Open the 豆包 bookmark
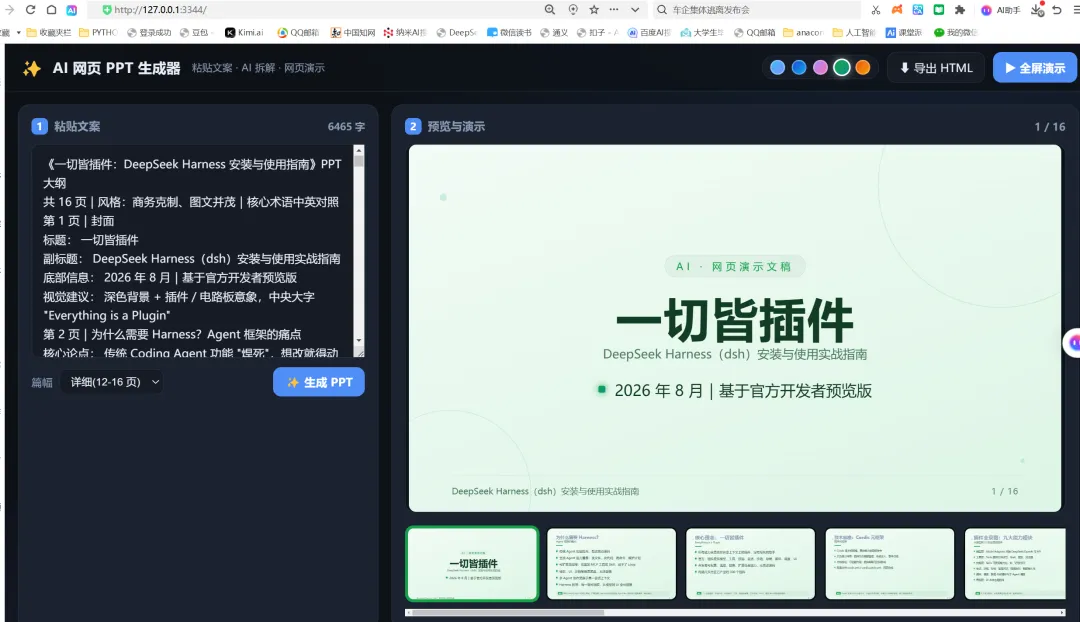Image resolution: width=1080 pixels, height=622 pixels. tap(194, 32)
